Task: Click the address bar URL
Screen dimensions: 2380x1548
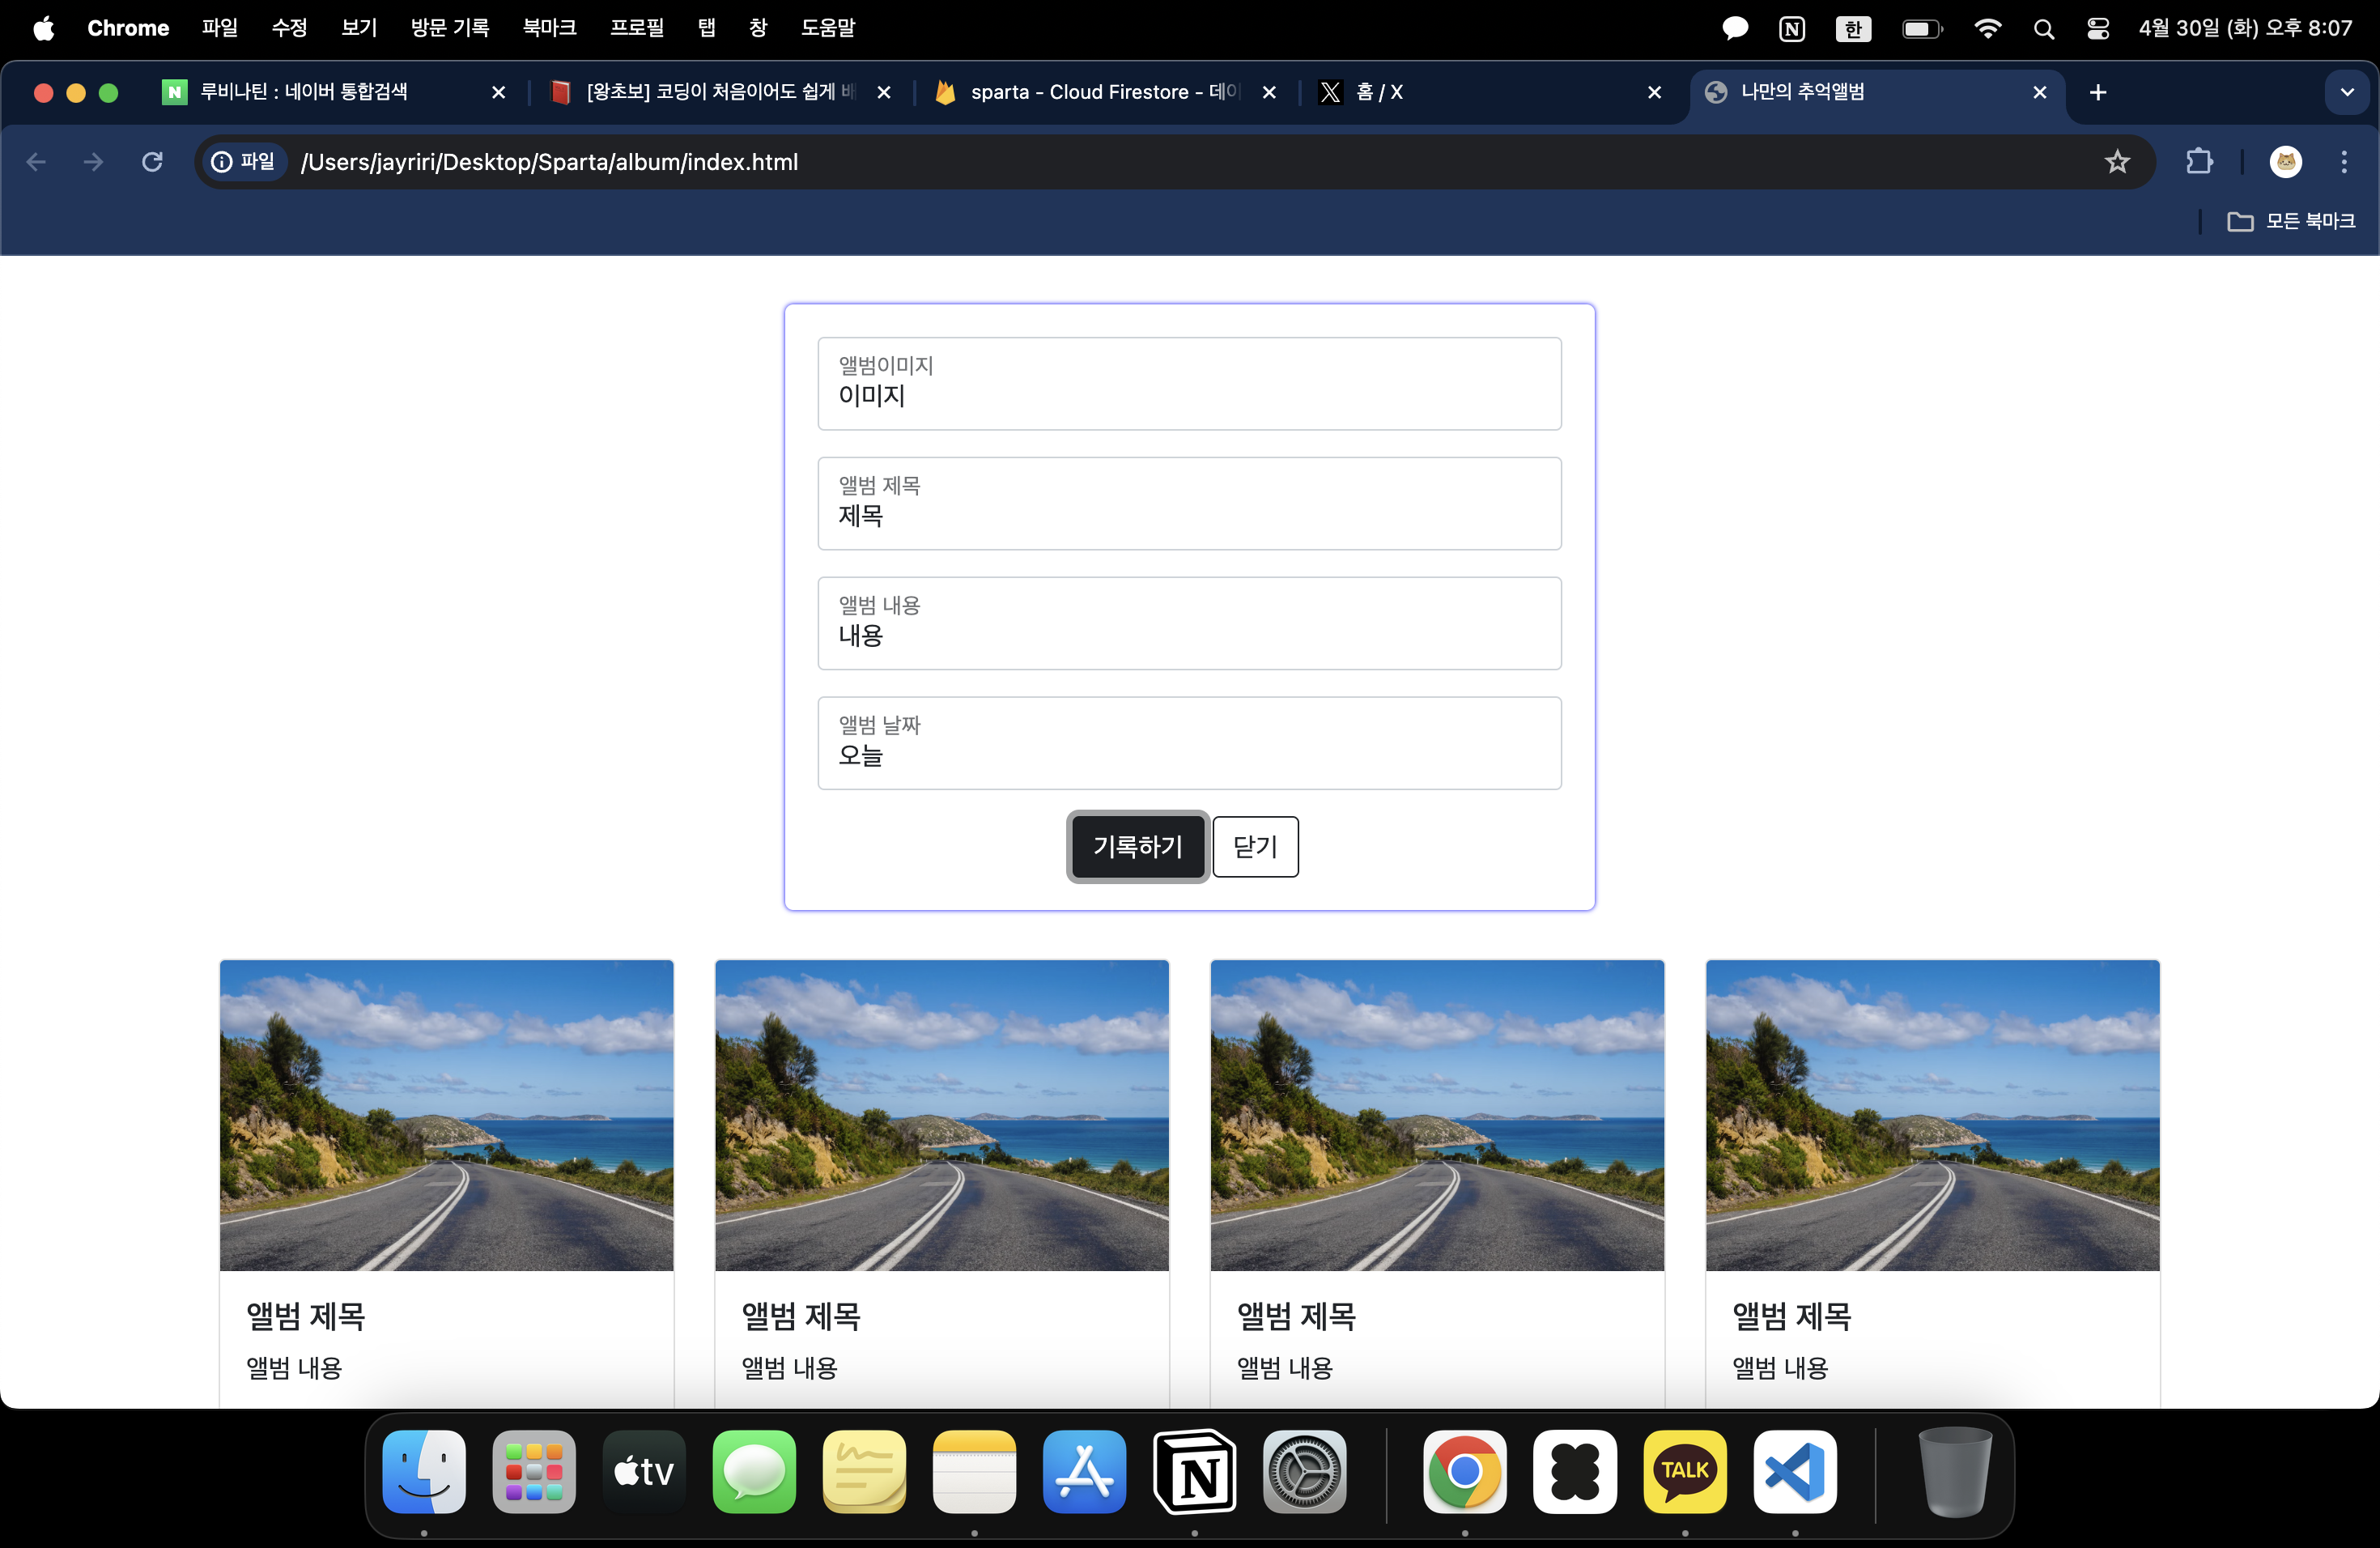Action: click(x=549, y=162)
